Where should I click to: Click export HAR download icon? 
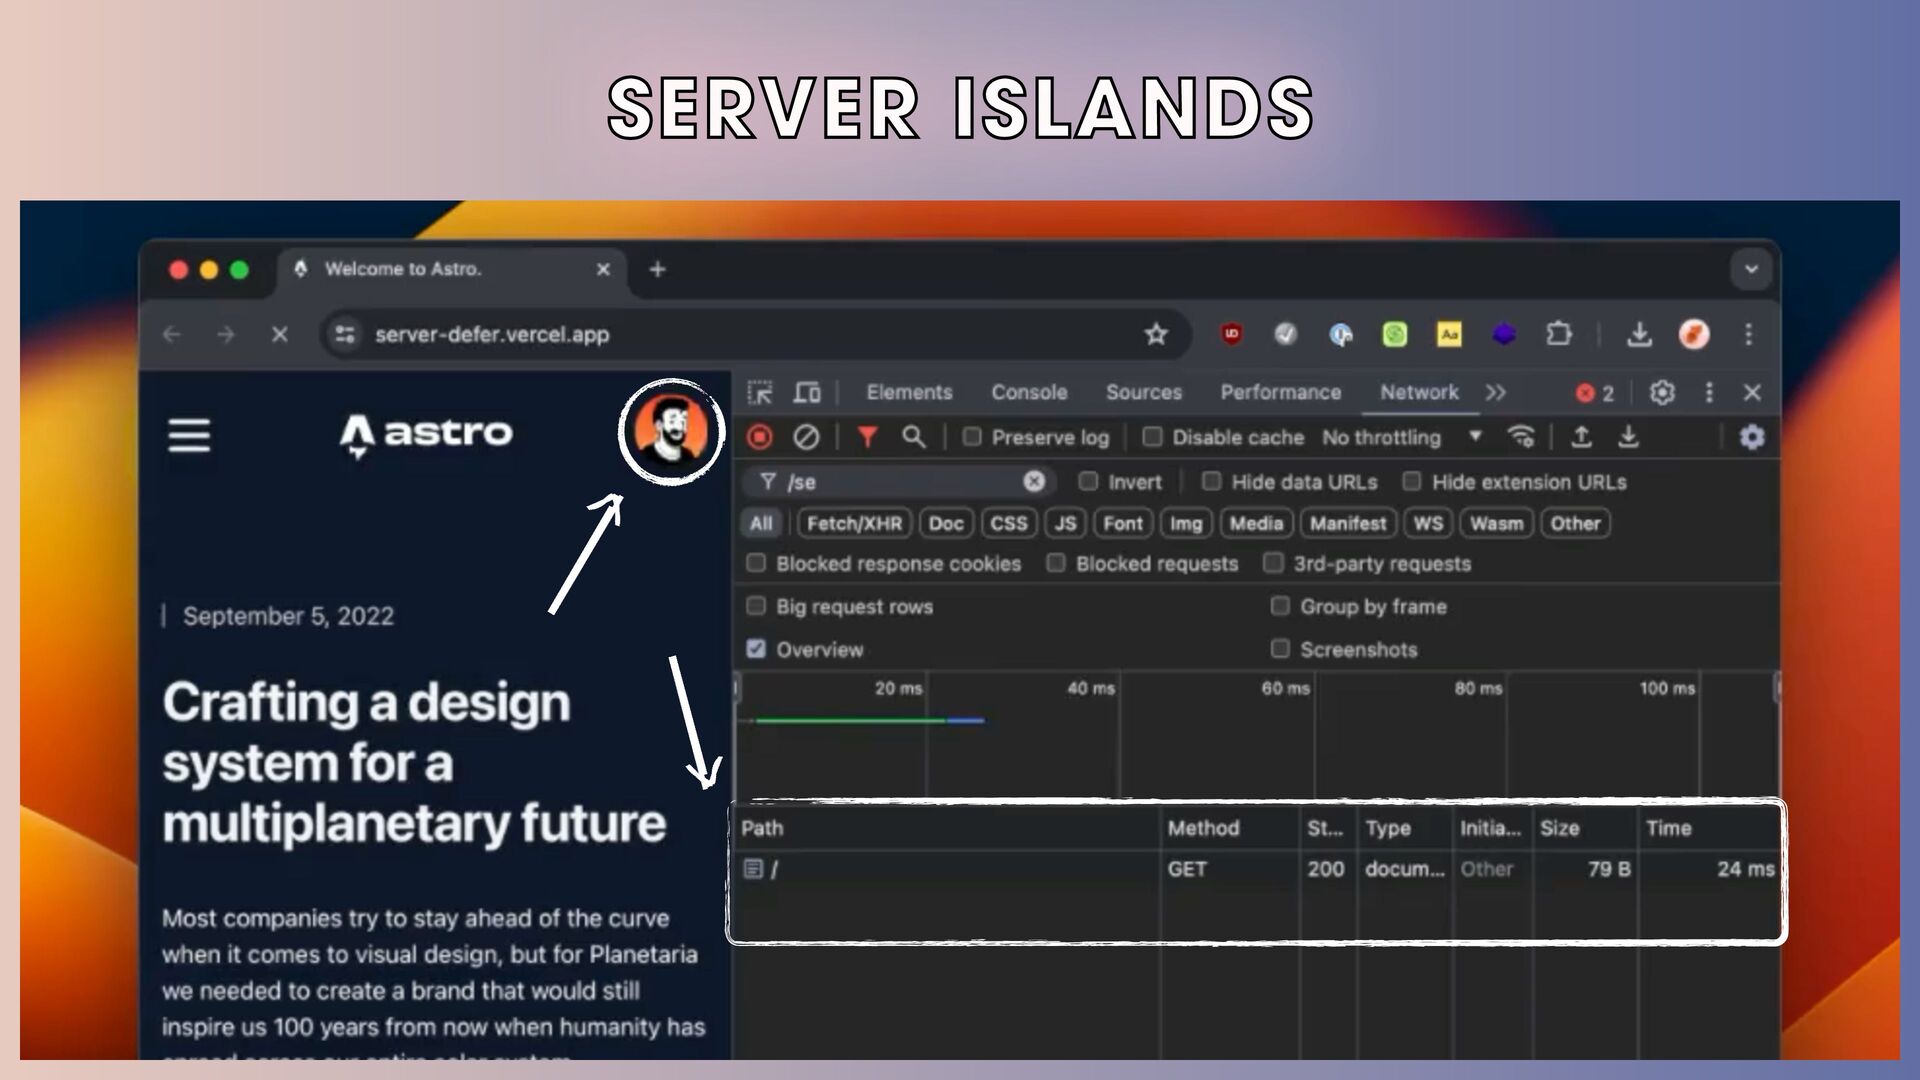[1629, 437]
